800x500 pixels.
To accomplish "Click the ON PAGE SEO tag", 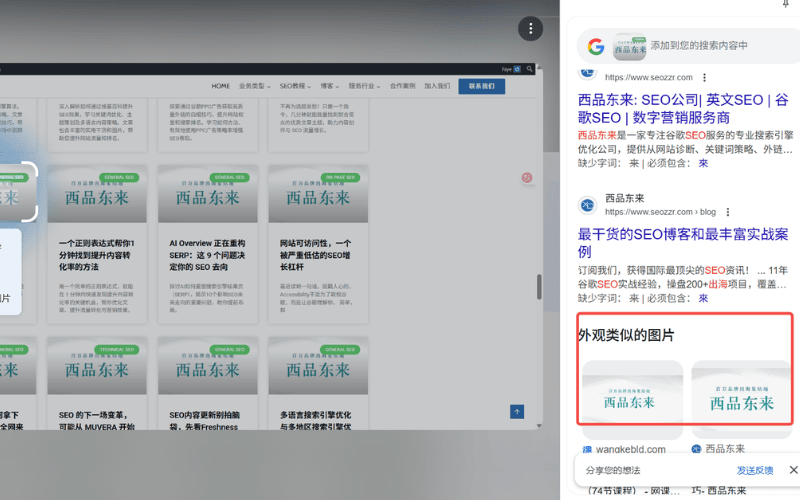I will (340, 178).
